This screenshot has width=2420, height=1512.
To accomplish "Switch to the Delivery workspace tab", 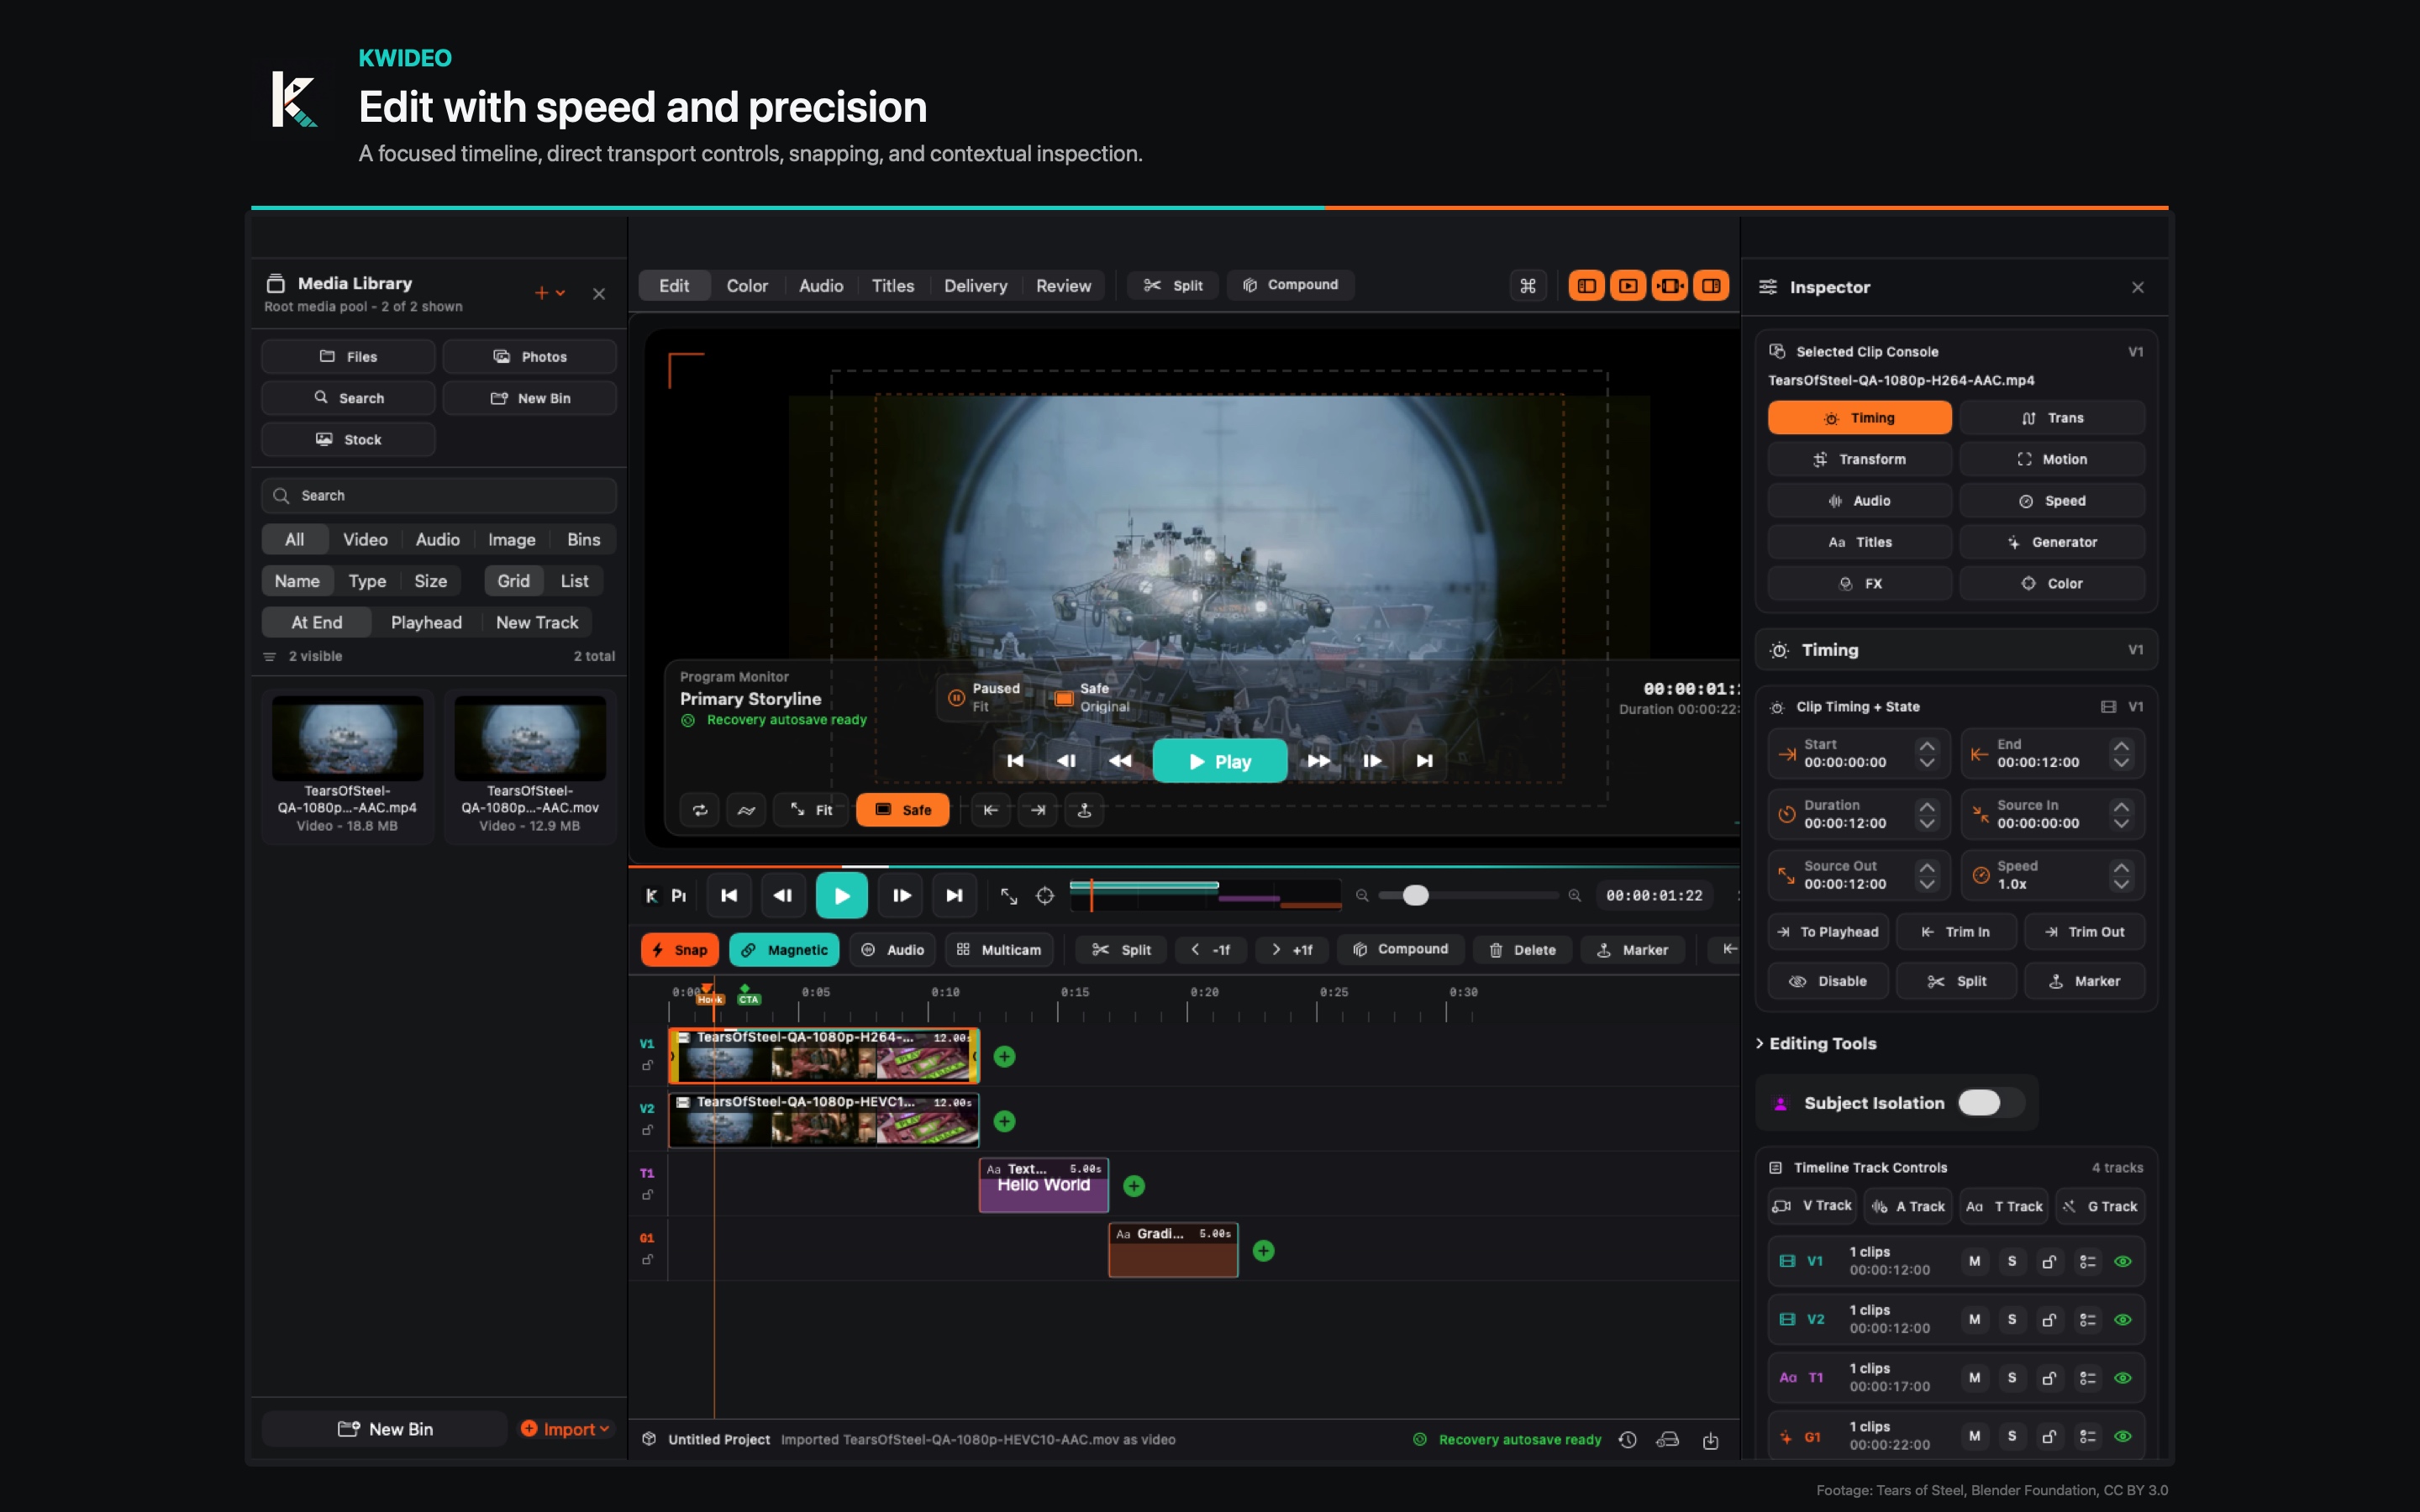I will [975, 286].
